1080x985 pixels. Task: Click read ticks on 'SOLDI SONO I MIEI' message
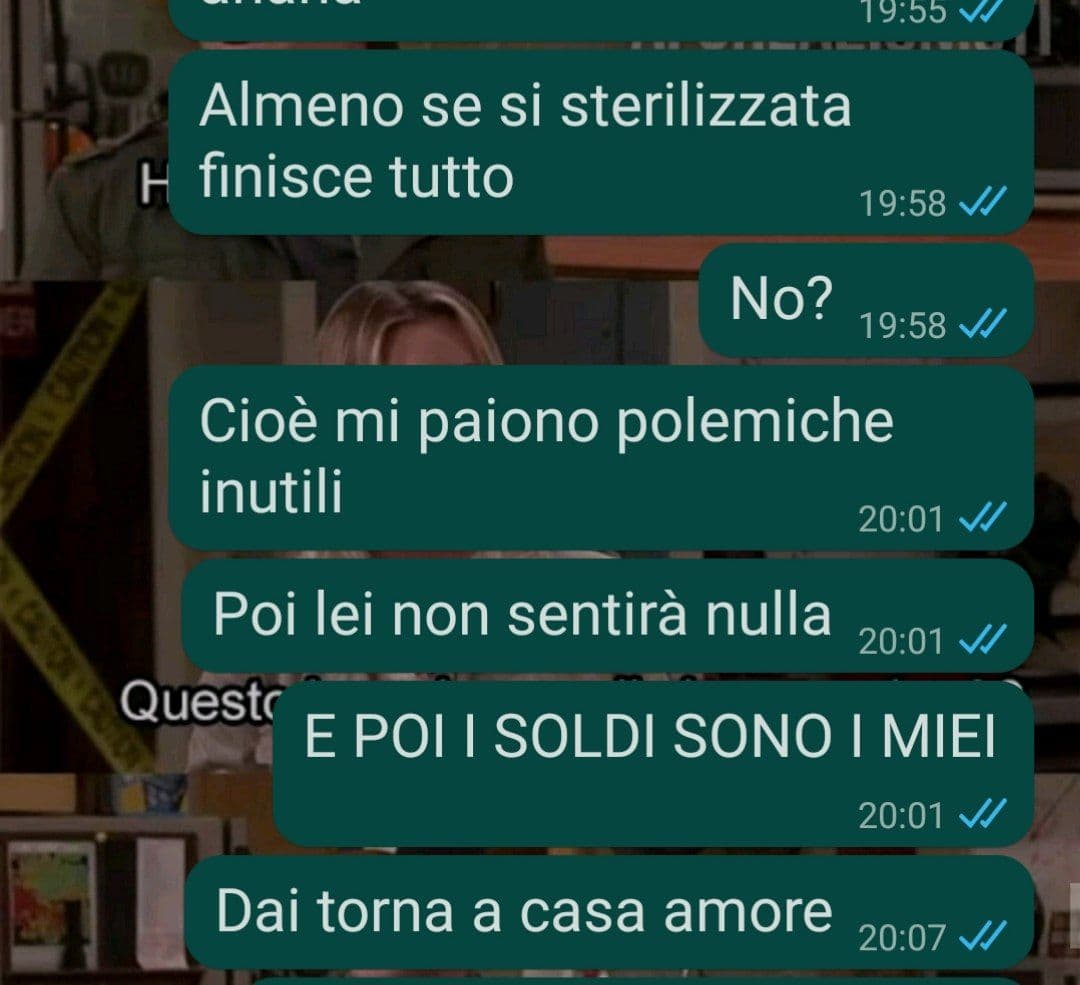[x=984, y=813]
